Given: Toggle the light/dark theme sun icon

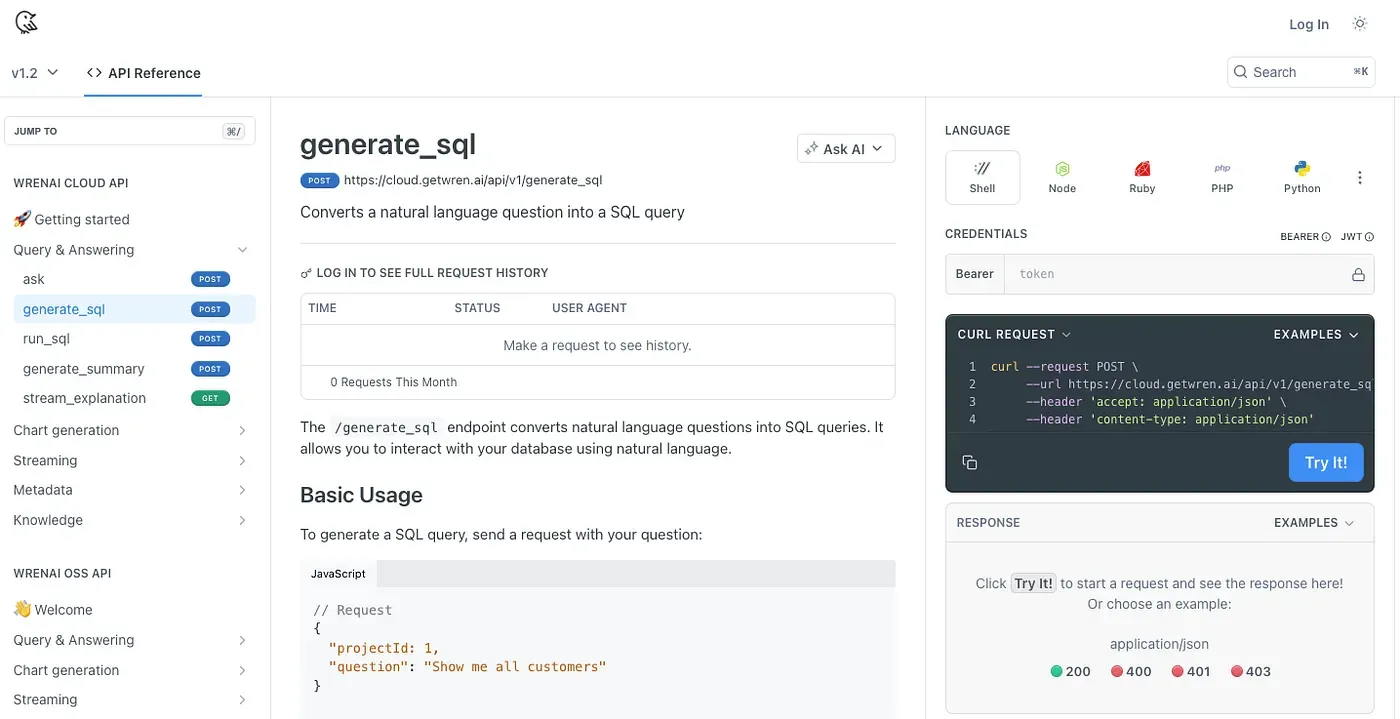Looking at the screenshot, I should [x=1359, y=24].
